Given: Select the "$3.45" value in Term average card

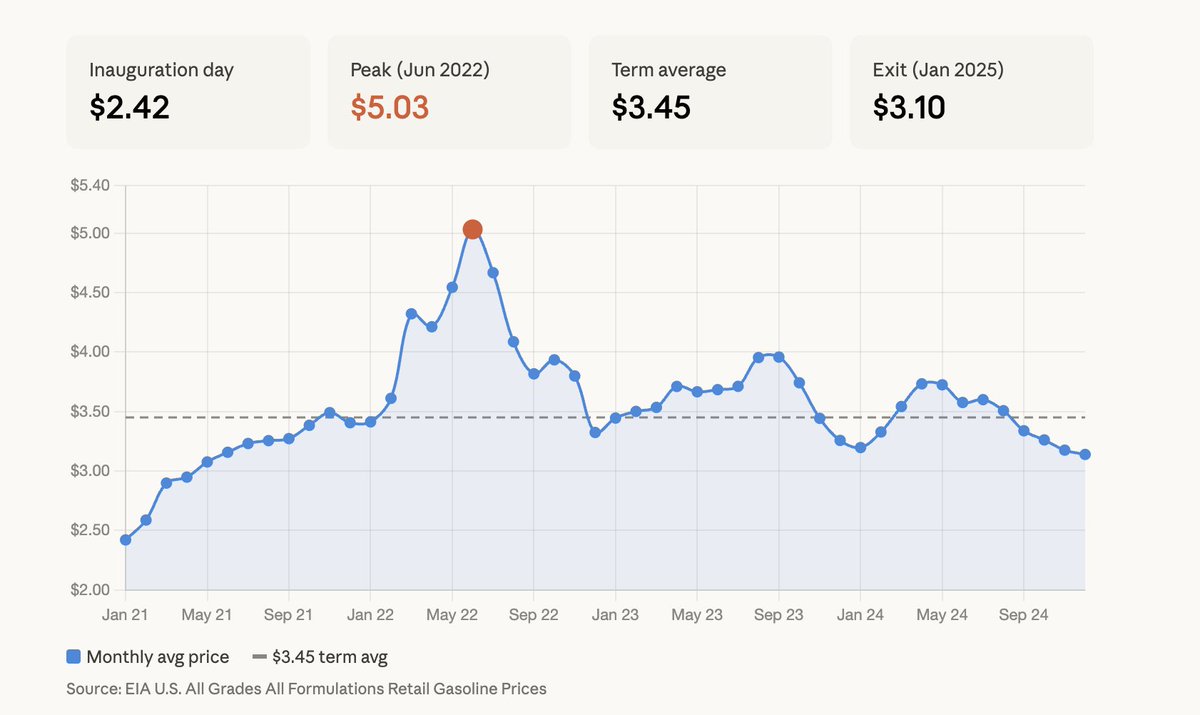Looking at the screenshot, I should pos(652,107).
